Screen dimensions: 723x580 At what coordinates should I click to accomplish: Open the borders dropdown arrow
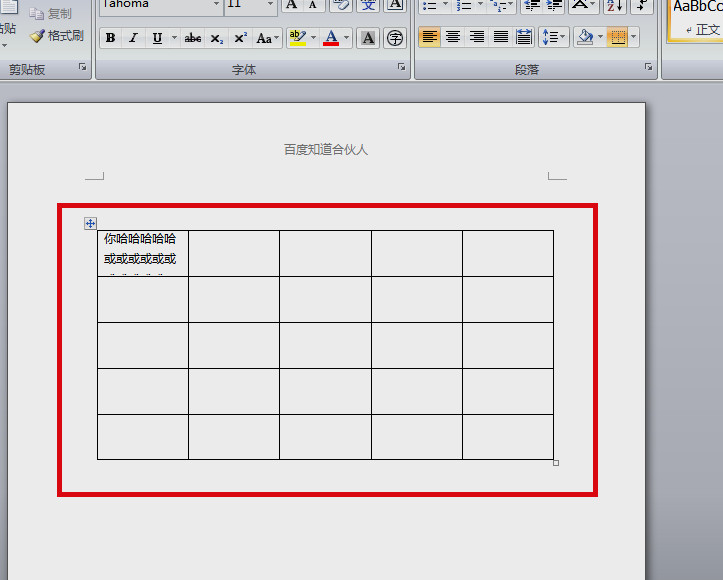pos(634,37)
